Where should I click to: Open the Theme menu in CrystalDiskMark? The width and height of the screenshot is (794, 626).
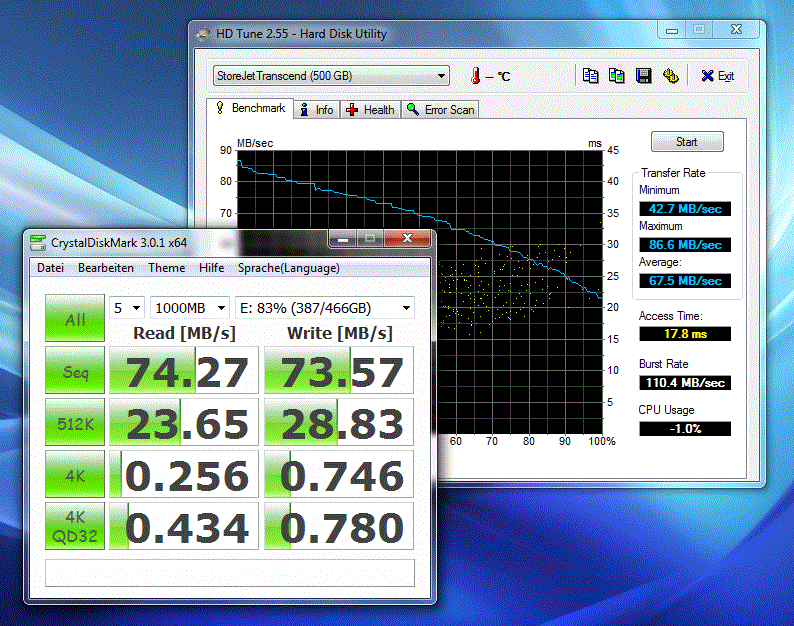coord(166,268)
